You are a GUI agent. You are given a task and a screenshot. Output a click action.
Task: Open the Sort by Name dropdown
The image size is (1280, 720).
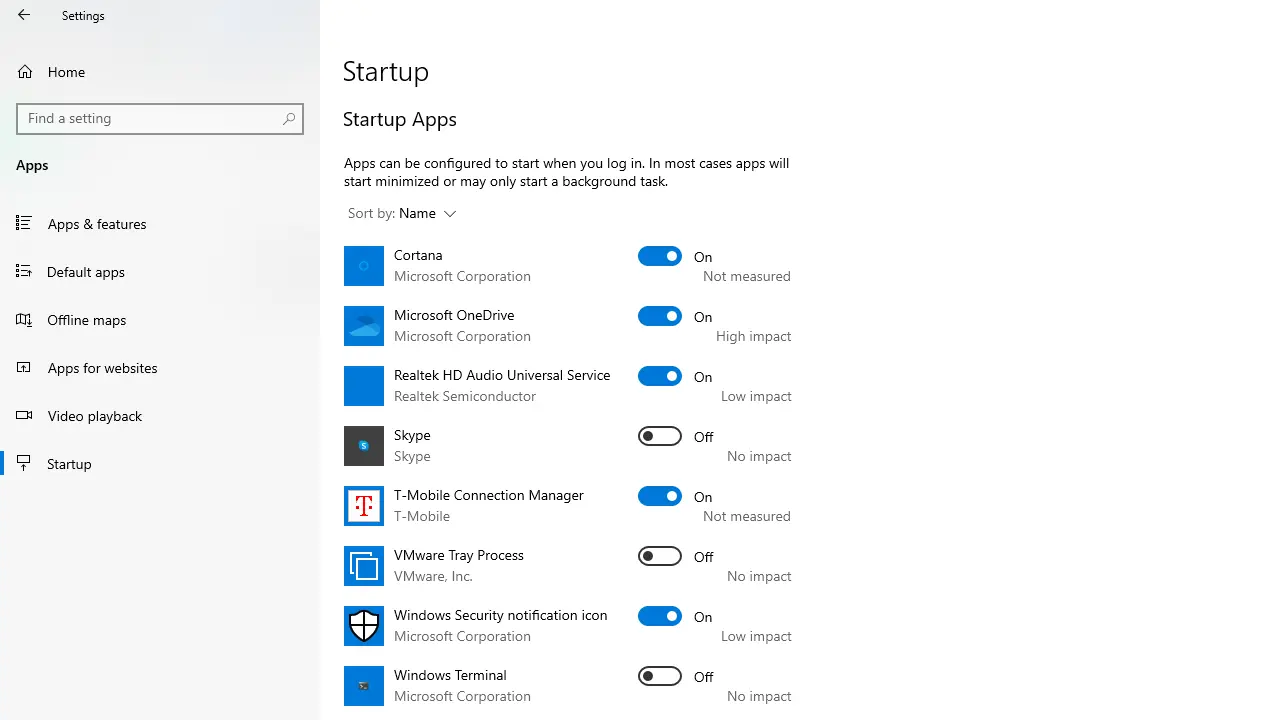(x=402, y=214)
